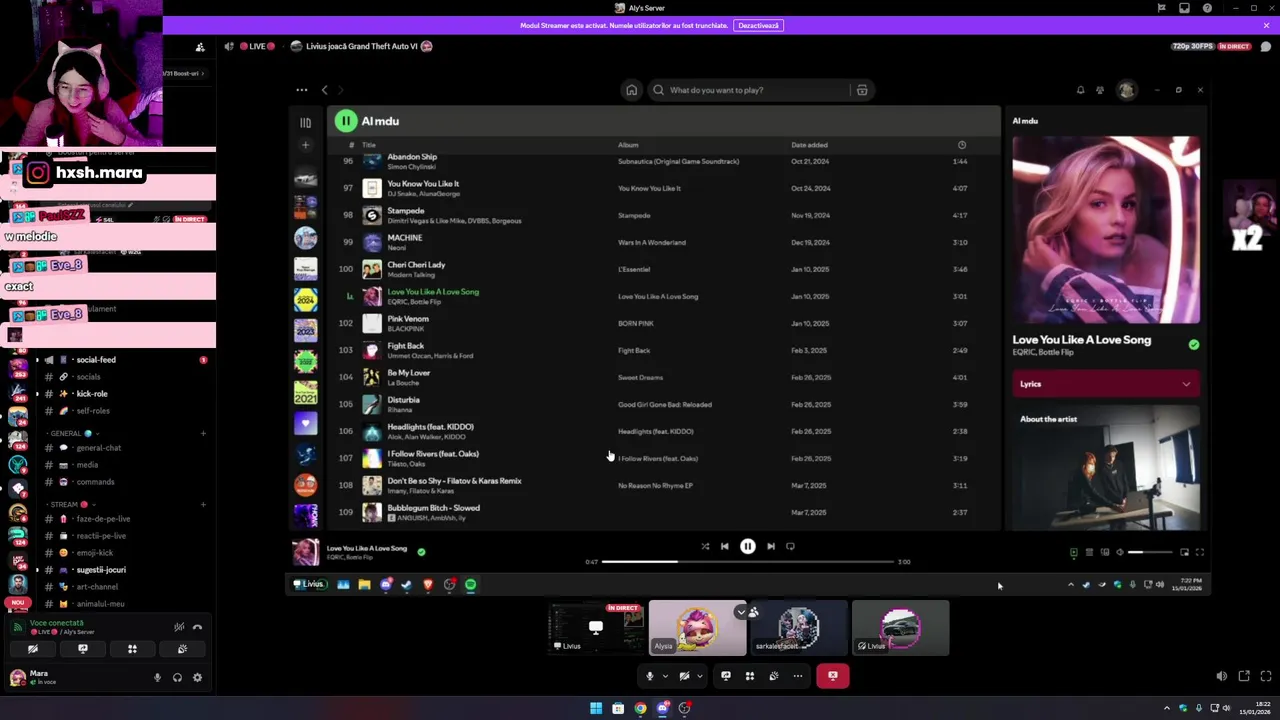1280x720 pixels.
Task: Pause the Al mdu playlist green button
Action: [x=345, y=121]
